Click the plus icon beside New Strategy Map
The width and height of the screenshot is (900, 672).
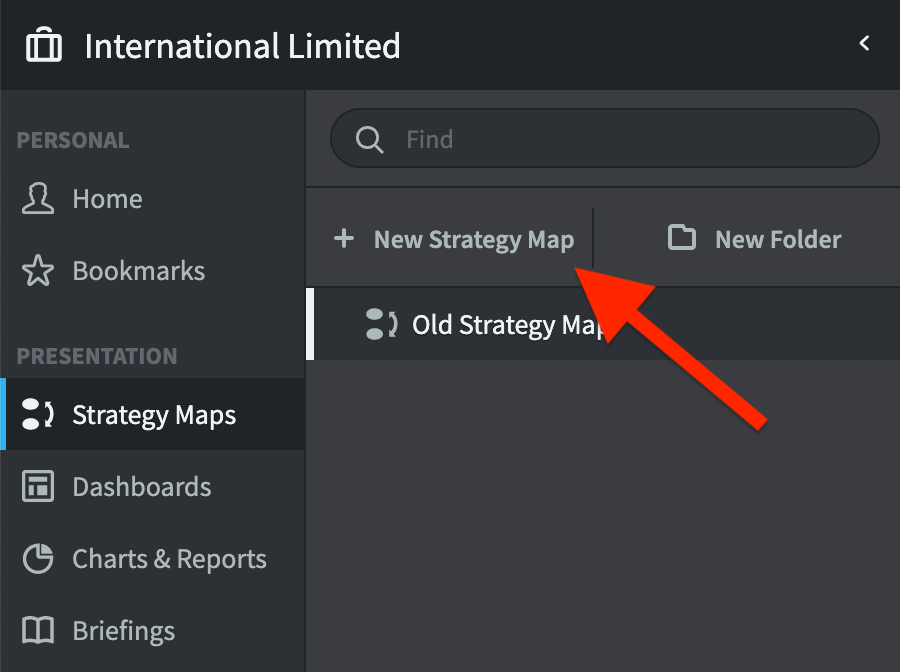click(x=344, y=239)
